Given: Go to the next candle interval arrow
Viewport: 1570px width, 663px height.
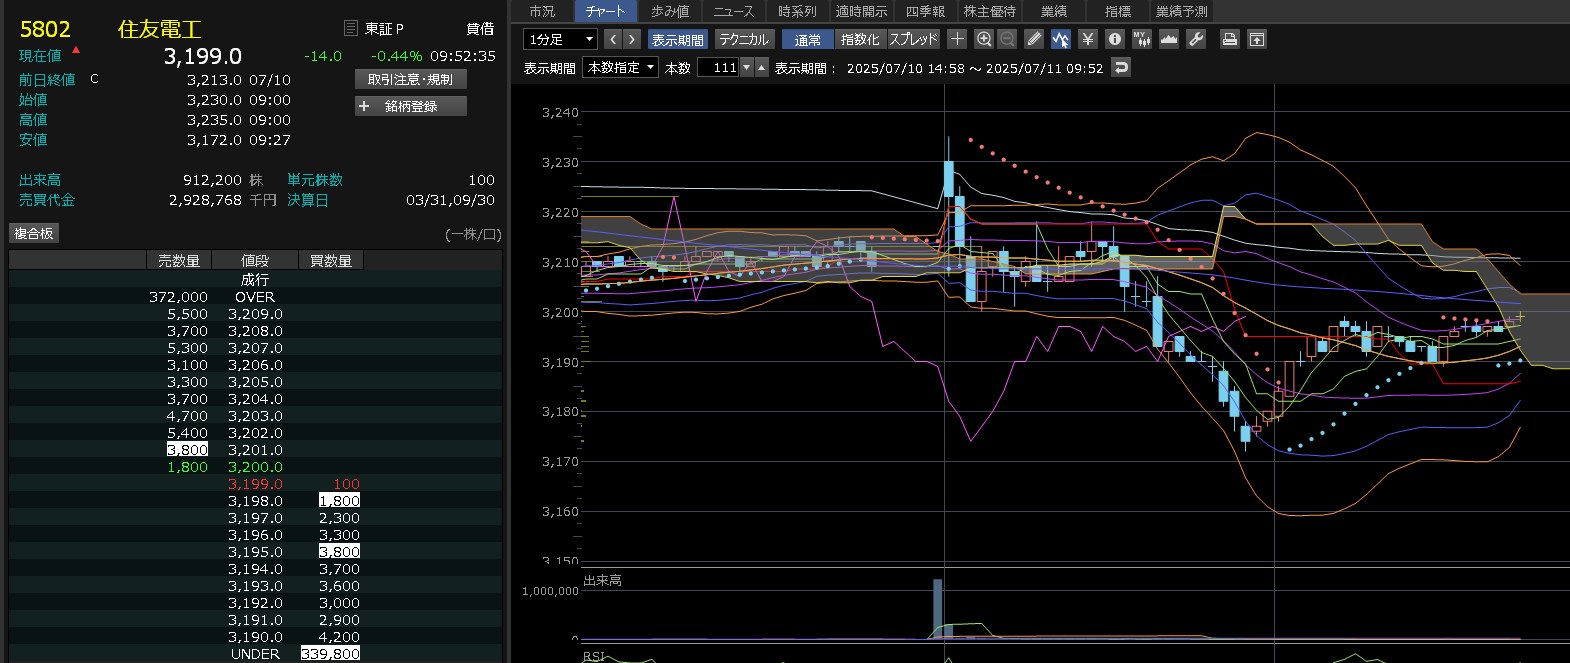Looking at the screenshot, I should coord(631,39).
